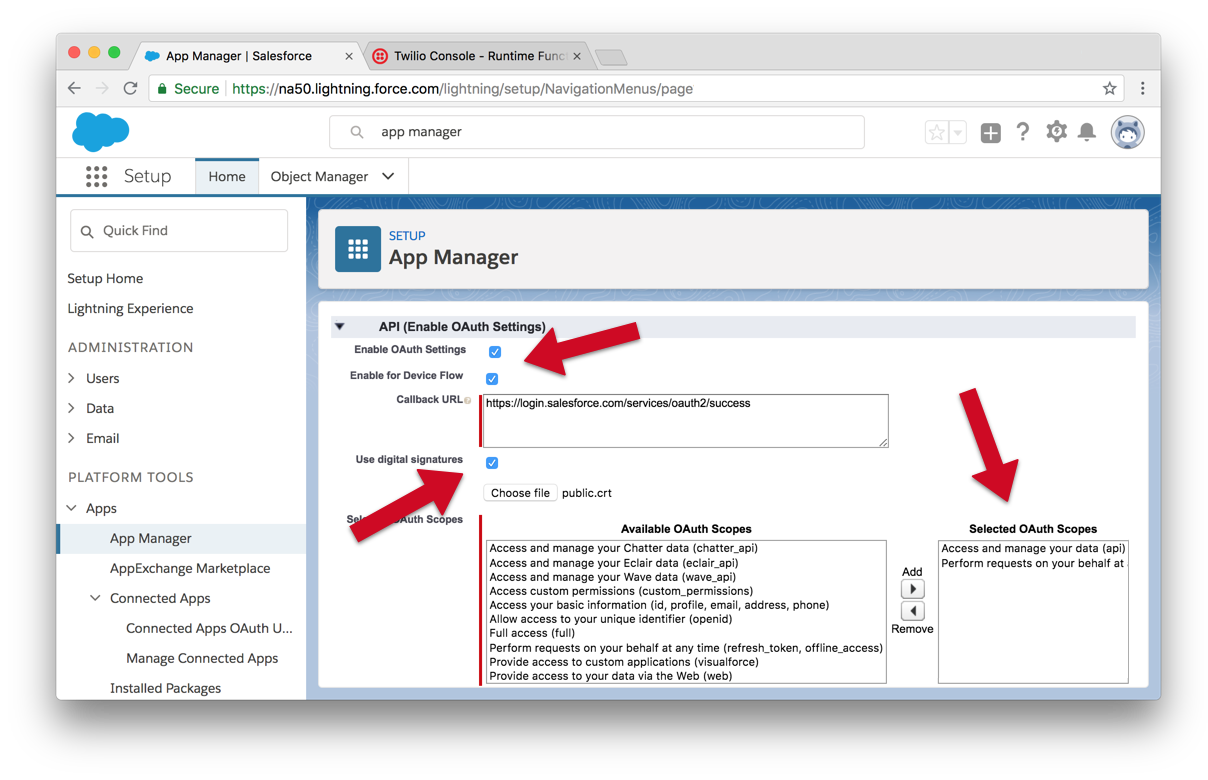Select 'Full access (full)' scope
Viewport: 1208px width, 780px height.
[532, 633]
